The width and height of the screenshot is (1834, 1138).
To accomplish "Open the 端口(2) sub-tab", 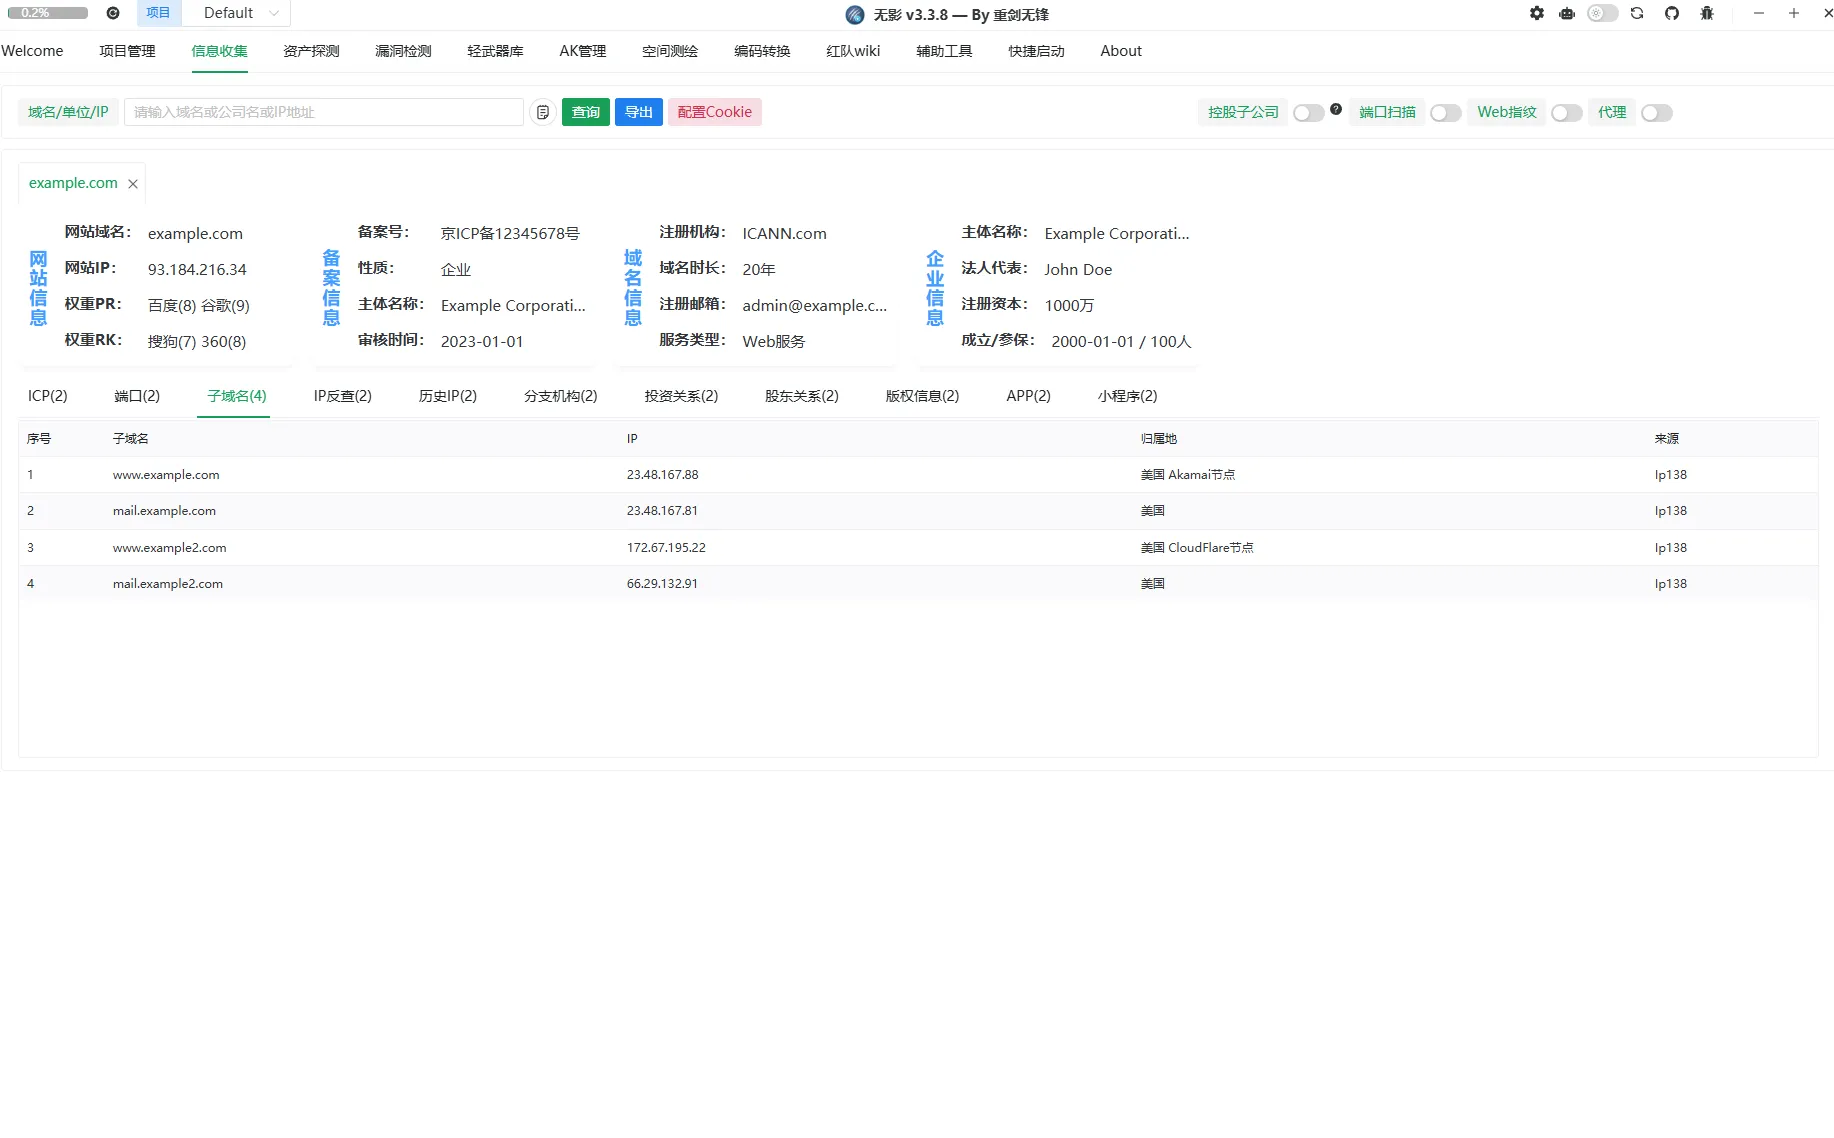I will tap(137, 396).
